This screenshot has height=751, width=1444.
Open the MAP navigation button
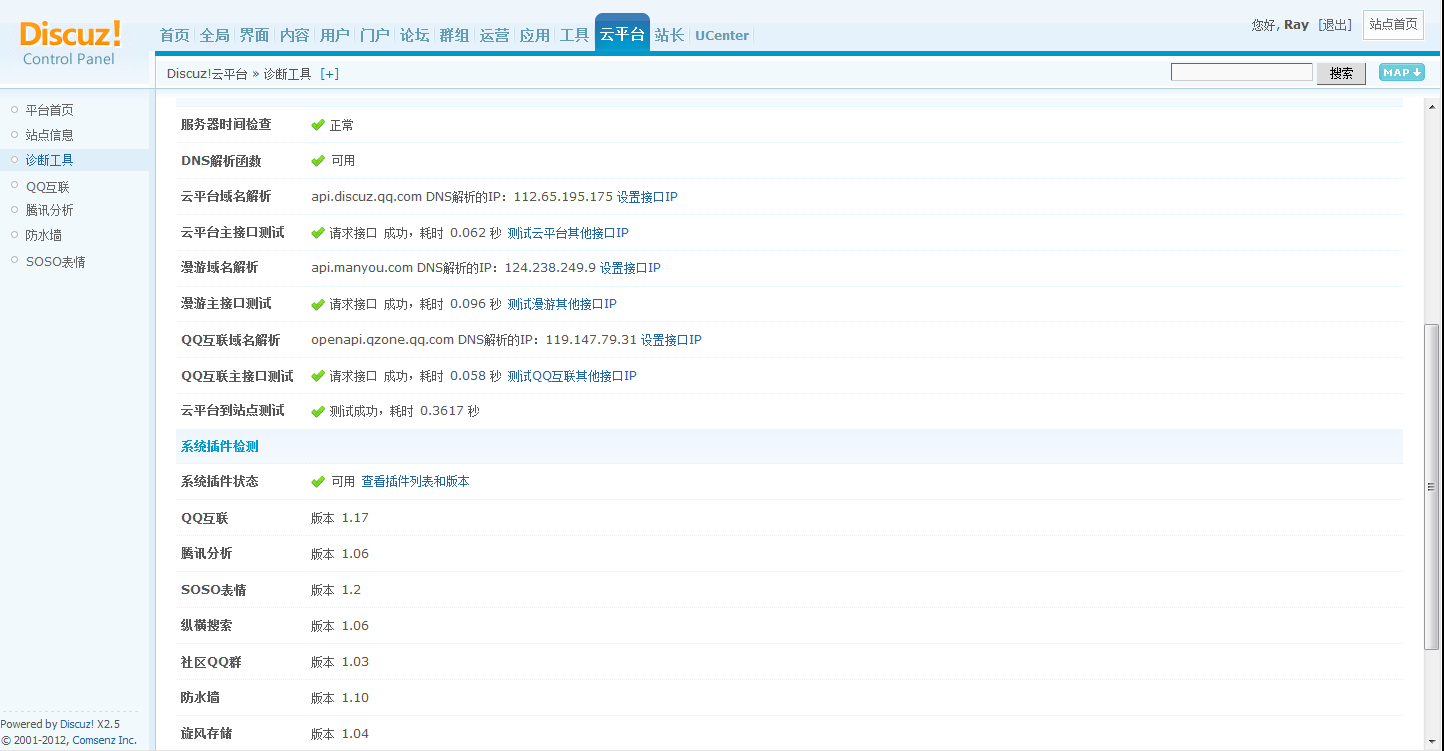tap(1401, 72)
